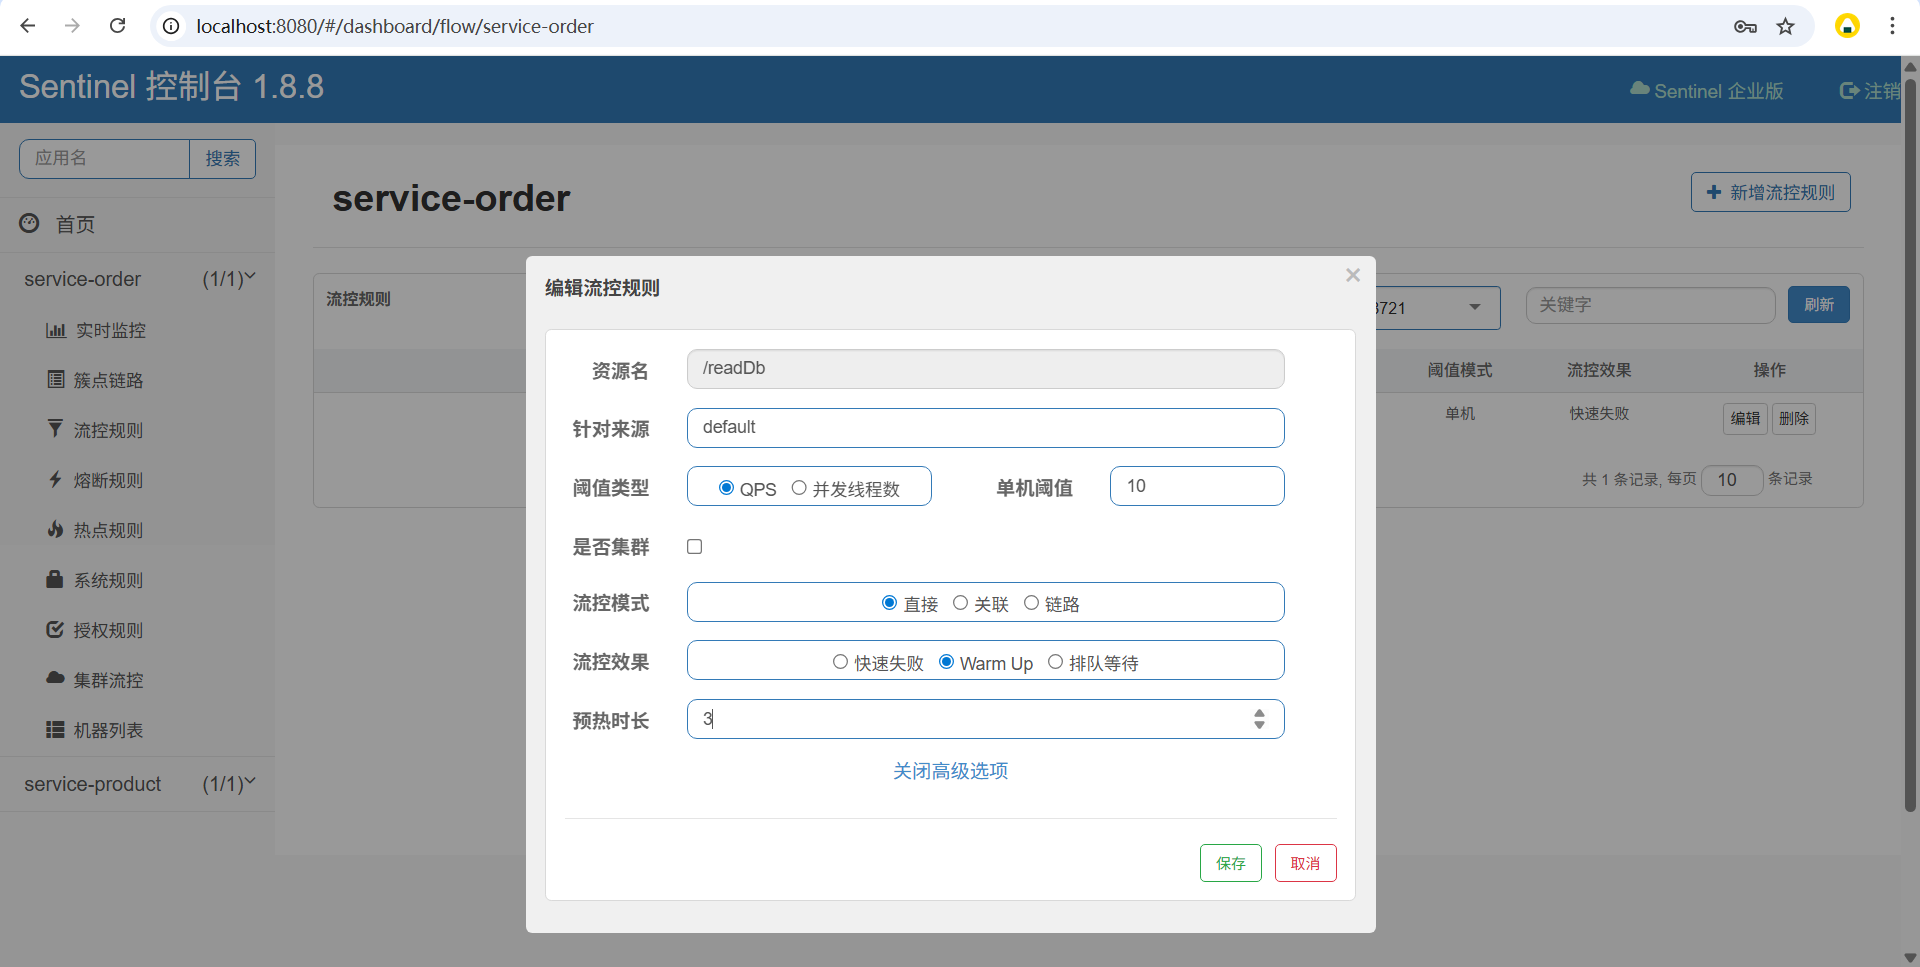The image size is (1920, 967).
Task: Click the logout arrow icon next to 注销
Action: (1850, 91)
